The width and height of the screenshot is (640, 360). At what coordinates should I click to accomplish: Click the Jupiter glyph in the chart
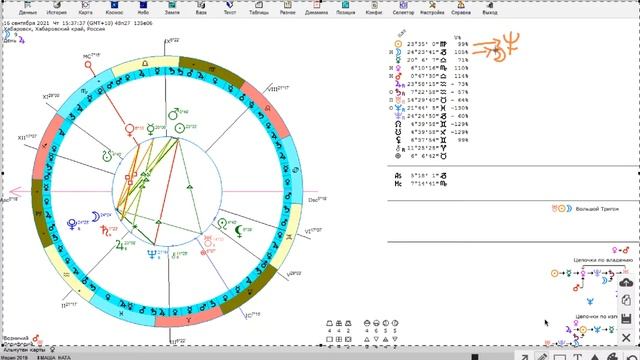120,245
